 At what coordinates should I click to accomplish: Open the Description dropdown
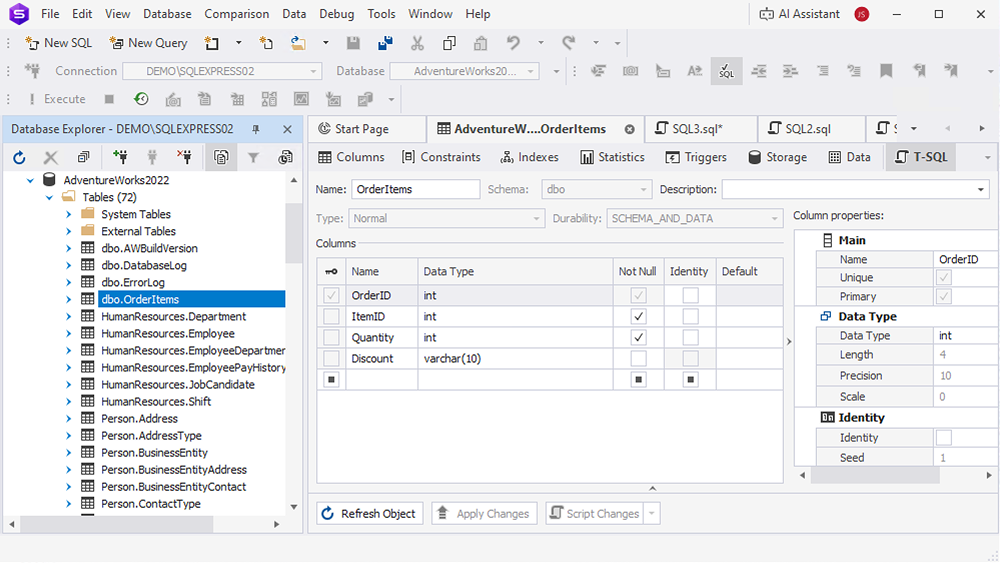tap(982, 190)
